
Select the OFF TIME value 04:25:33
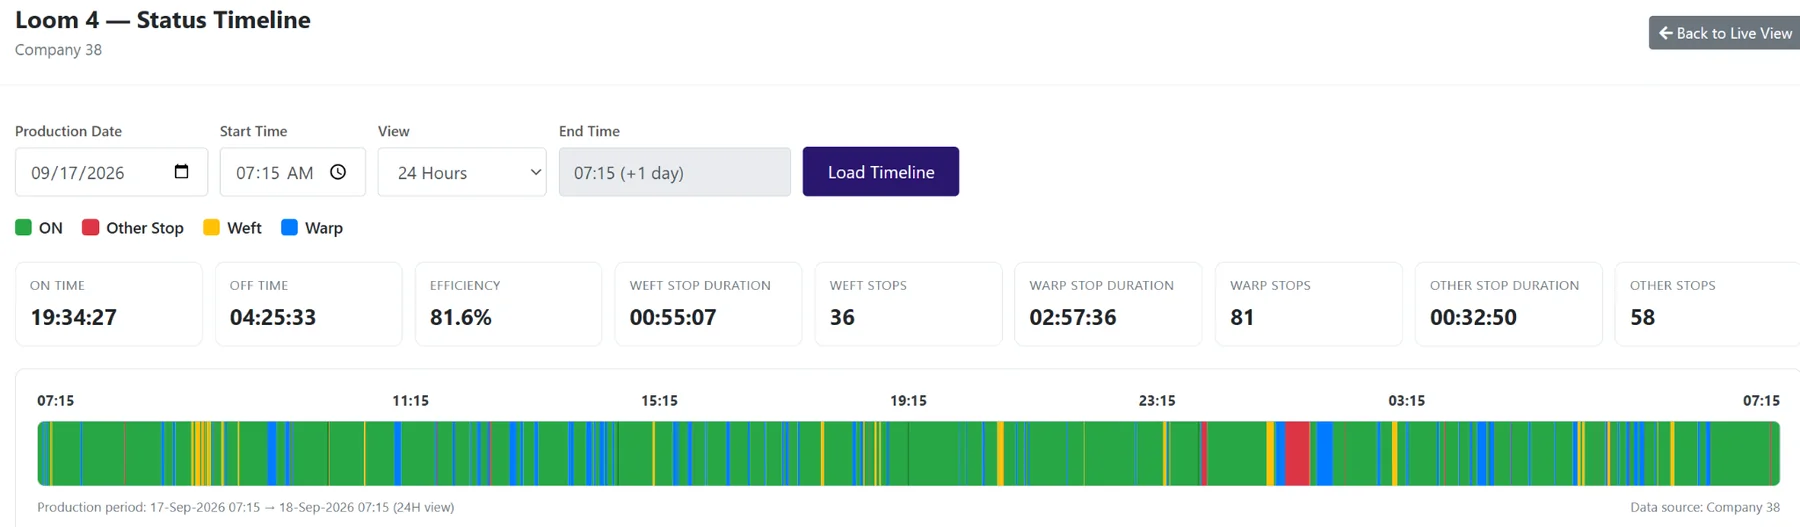pos(273,317)
